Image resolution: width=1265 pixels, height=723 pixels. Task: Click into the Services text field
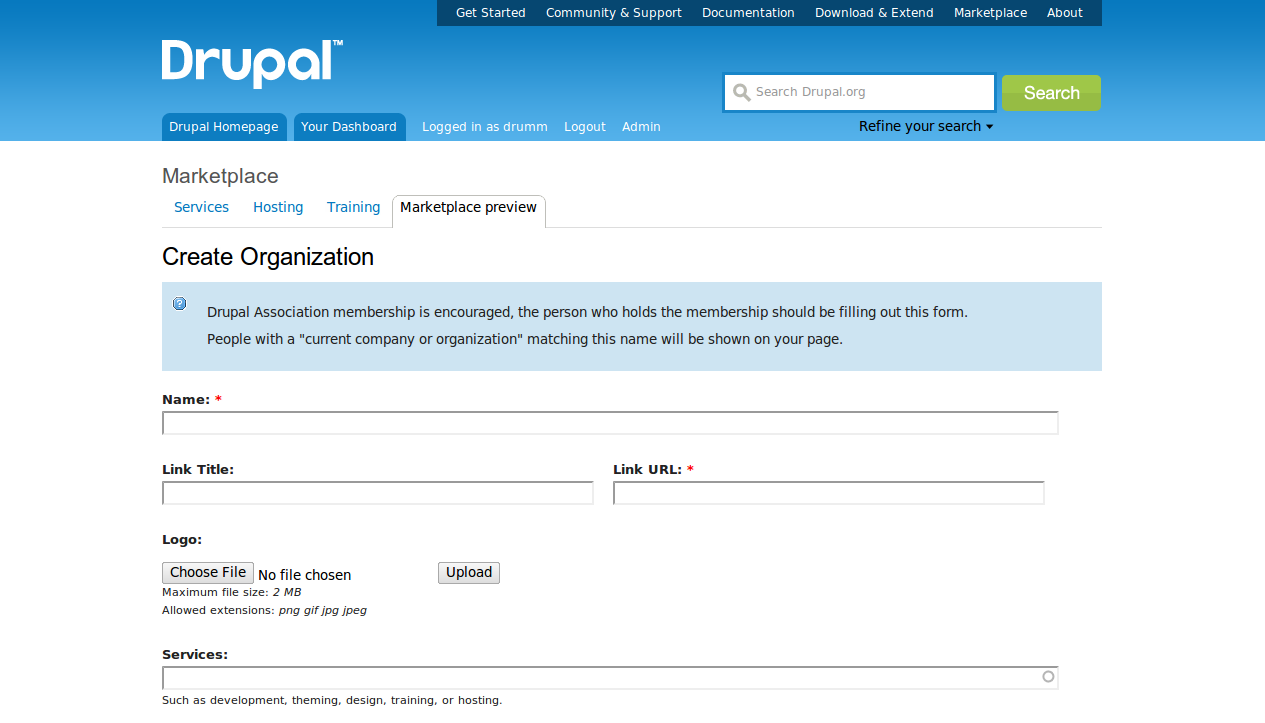(610, 678)
